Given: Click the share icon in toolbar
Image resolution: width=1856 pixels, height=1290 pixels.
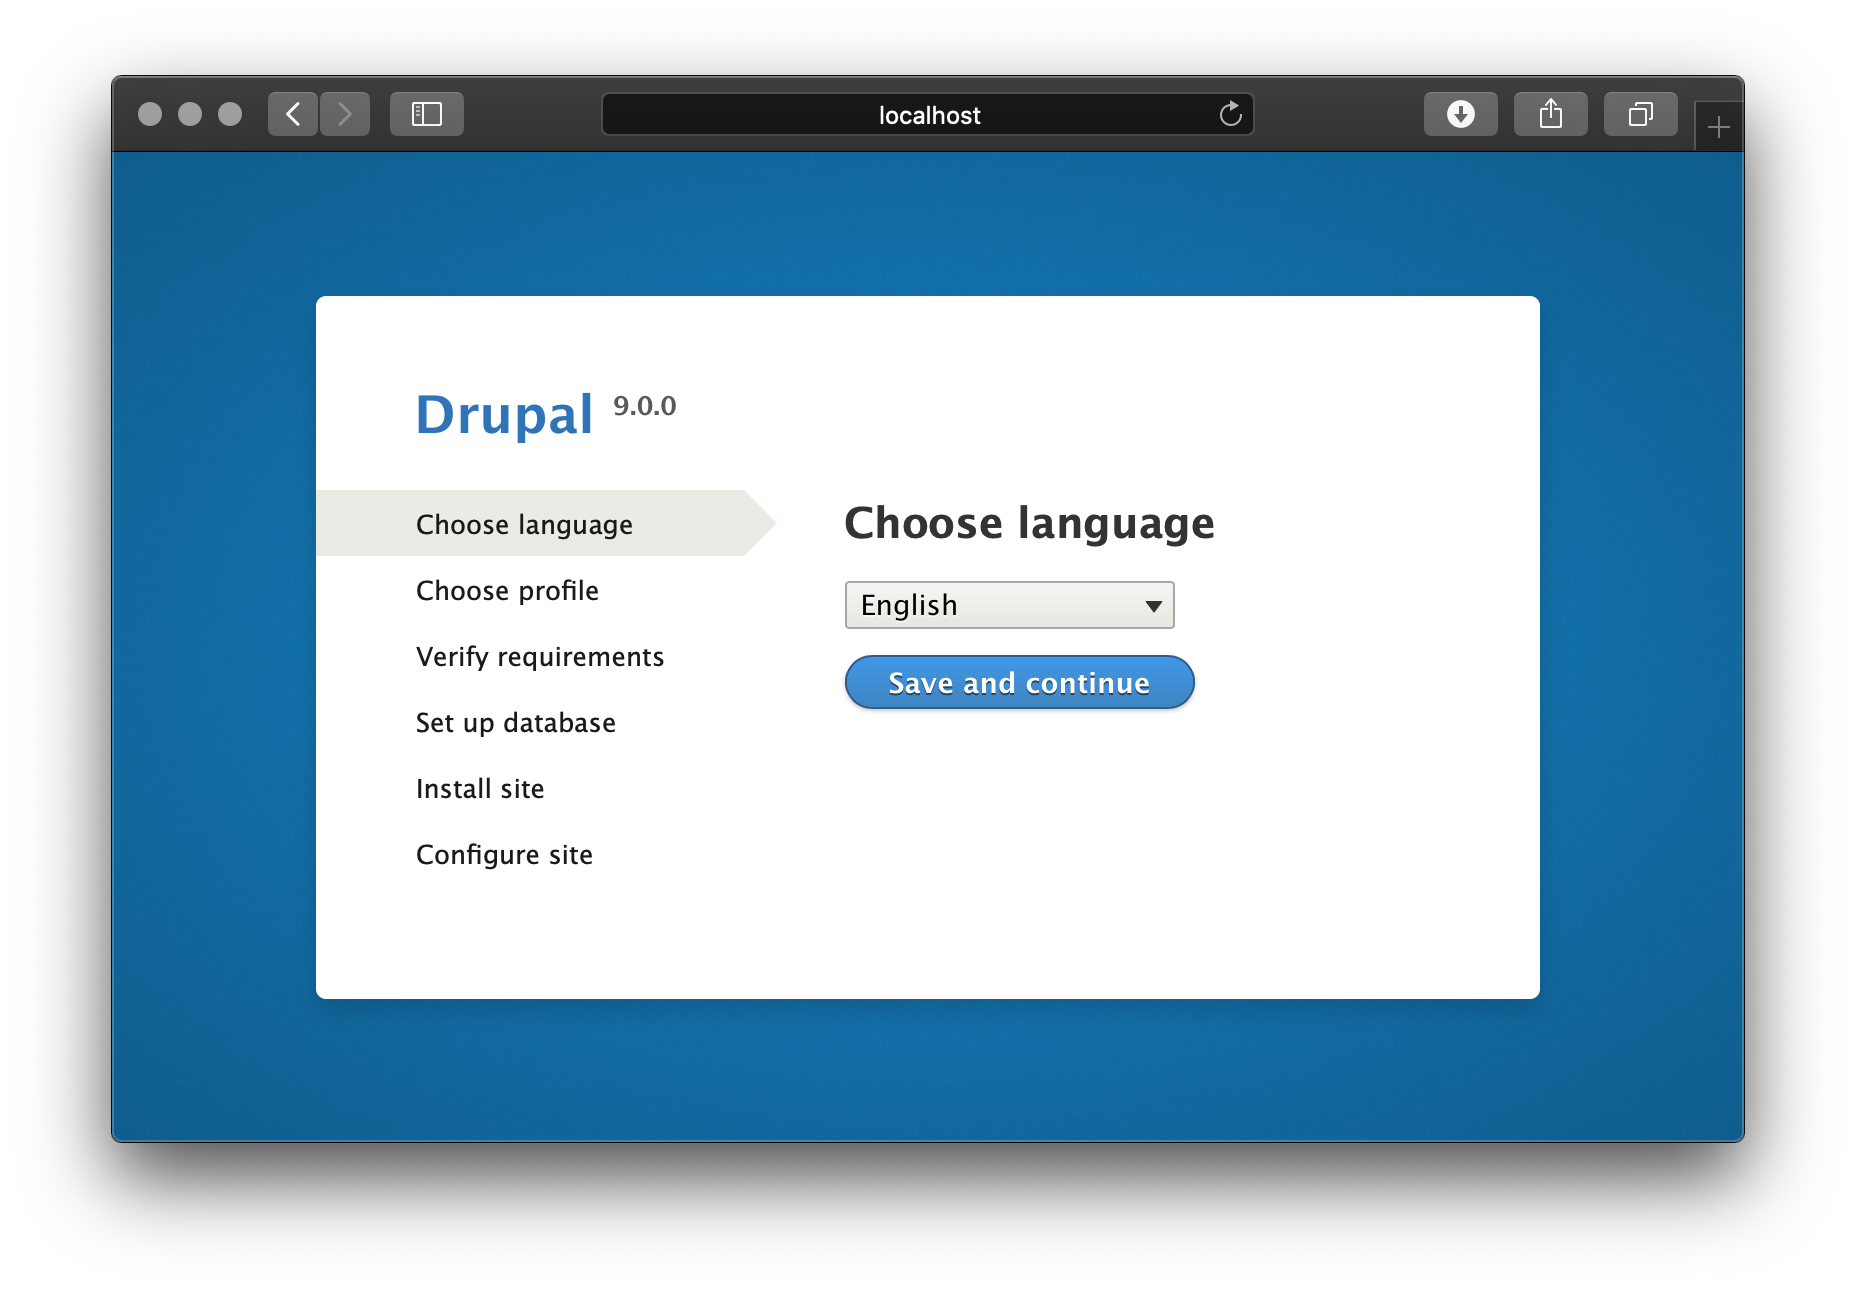Looking at the screenshot, I should click(x=1550, y=114).
